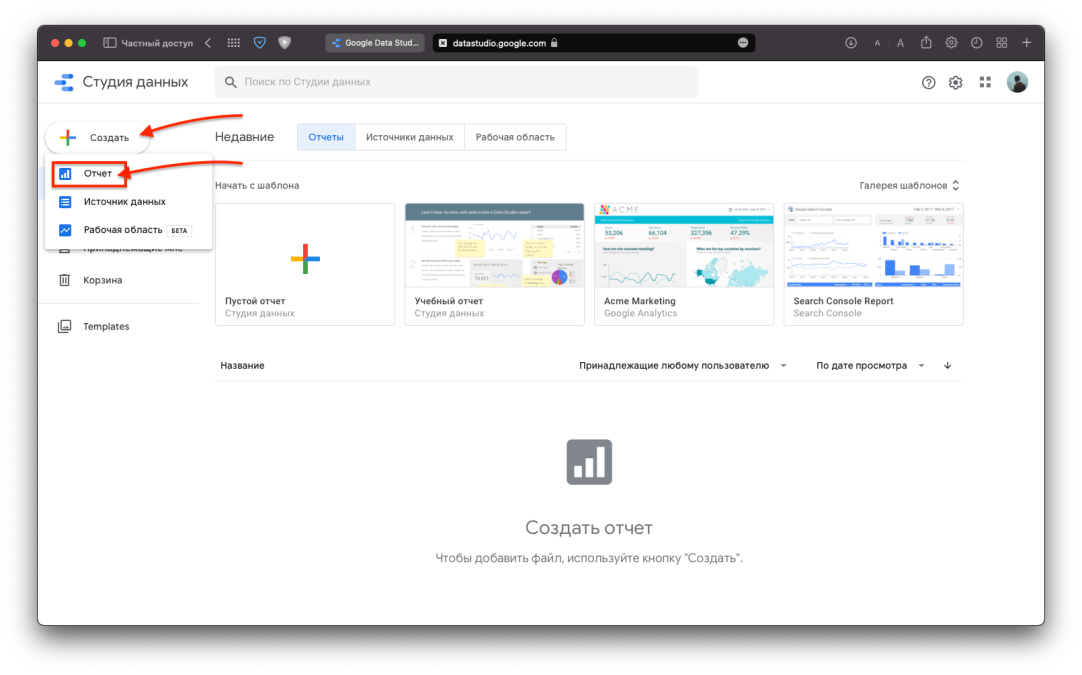Click the large Создать отчет placeholder icon
Image resolution: width=1082 pixels, height=675 pixels.
[589, 462]
